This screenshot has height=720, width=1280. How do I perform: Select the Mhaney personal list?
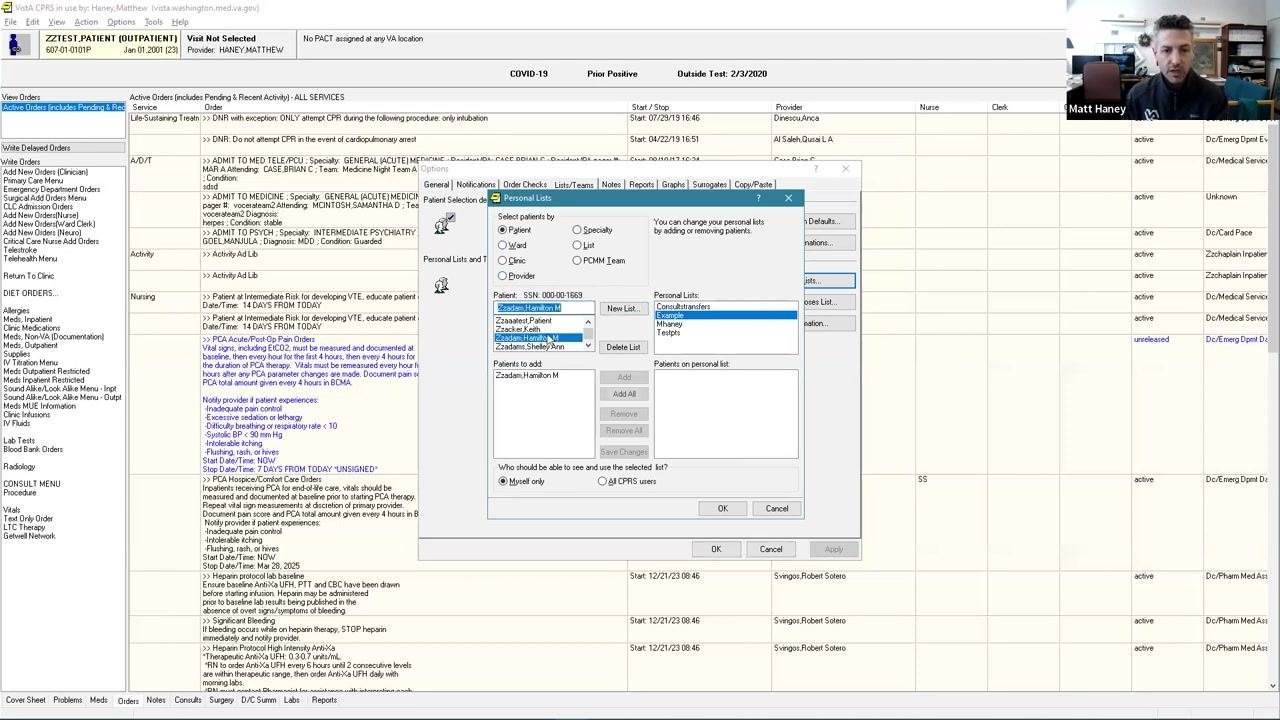(x=669, y=324)
